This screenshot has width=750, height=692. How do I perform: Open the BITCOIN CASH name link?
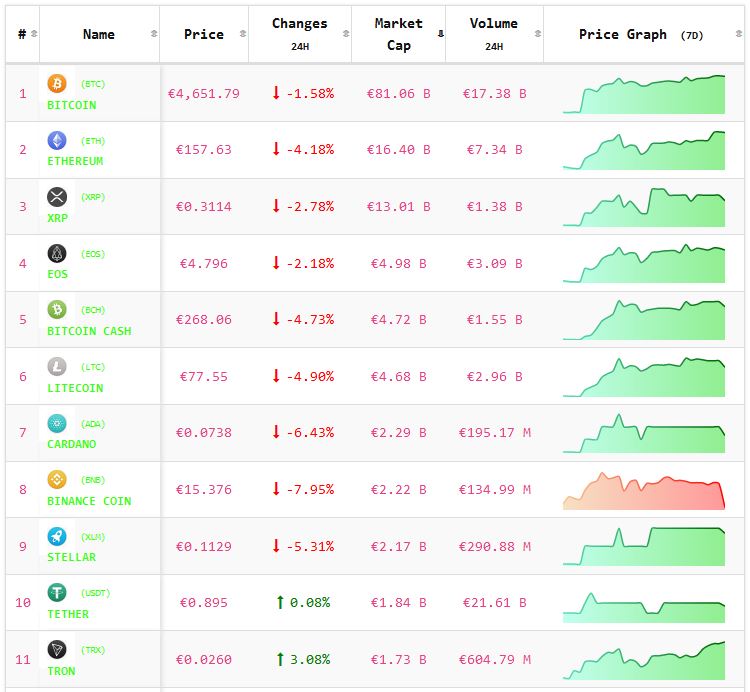coord(89,331)
